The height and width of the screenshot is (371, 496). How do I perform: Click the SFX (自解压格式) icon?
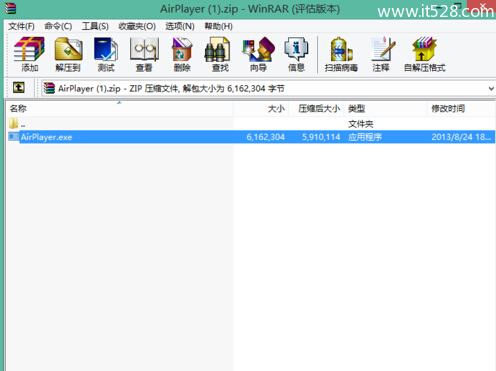(425, 54)
